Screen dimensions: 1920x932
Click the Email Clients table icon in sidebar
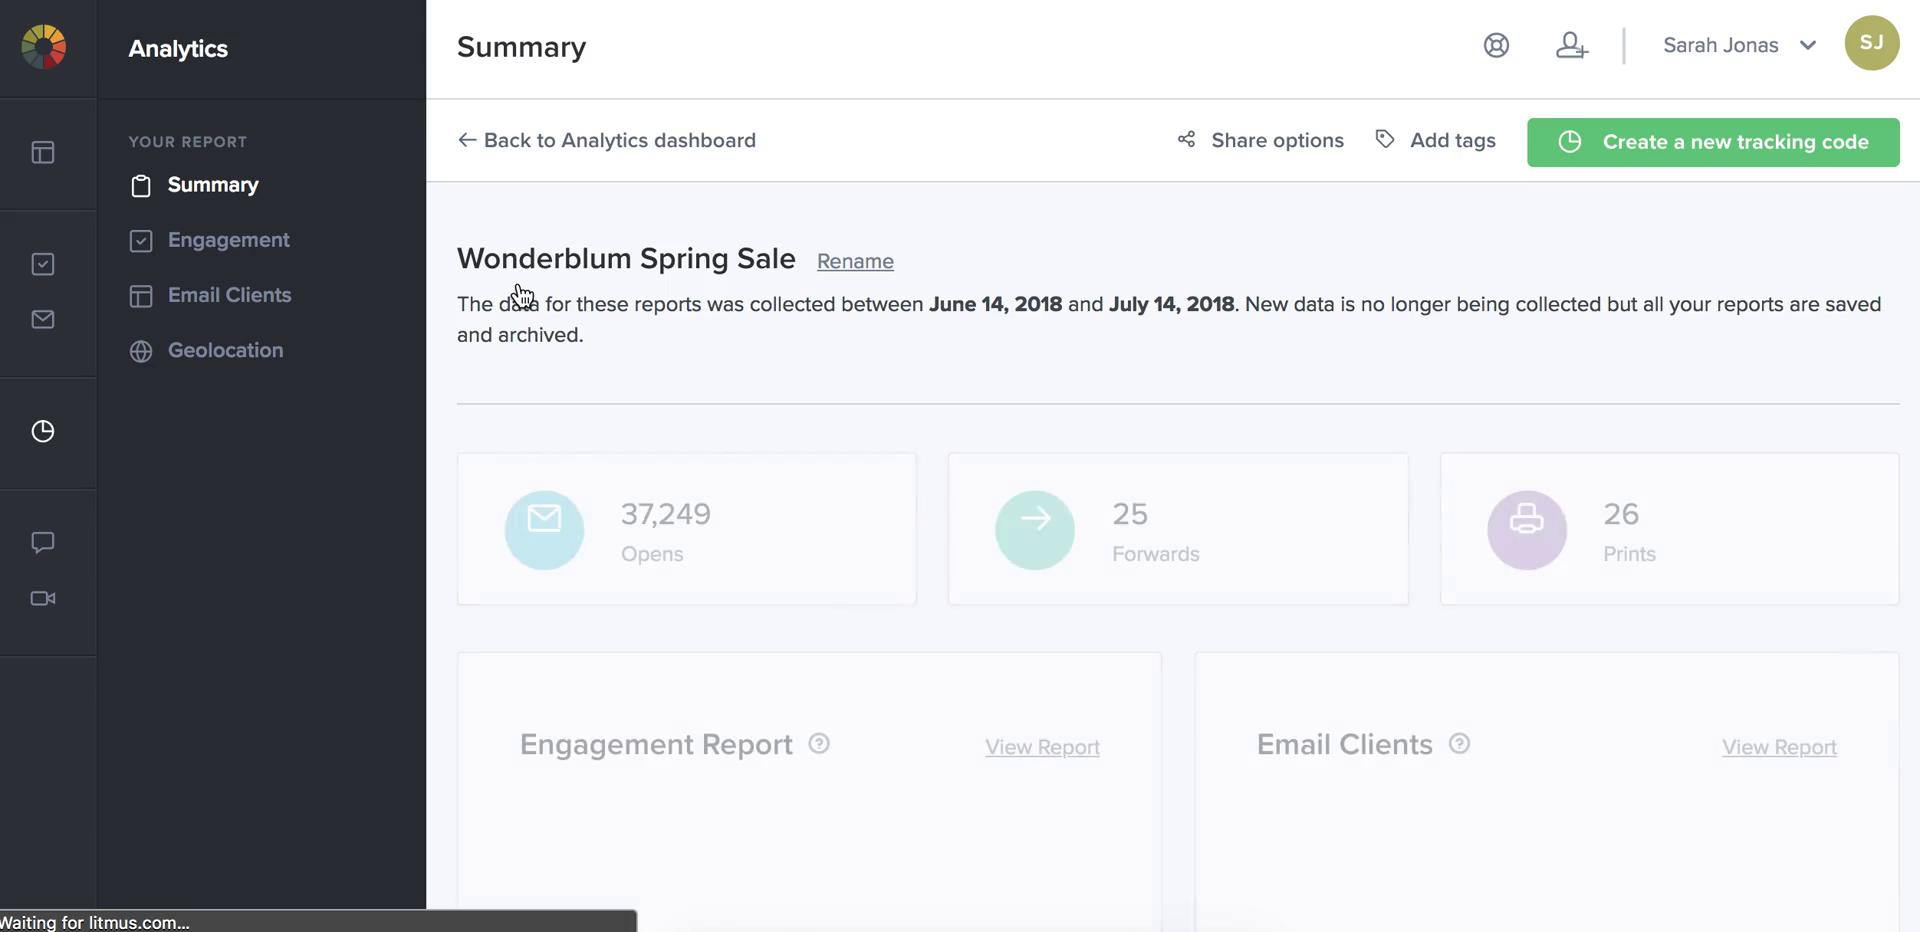pos(141,296)
